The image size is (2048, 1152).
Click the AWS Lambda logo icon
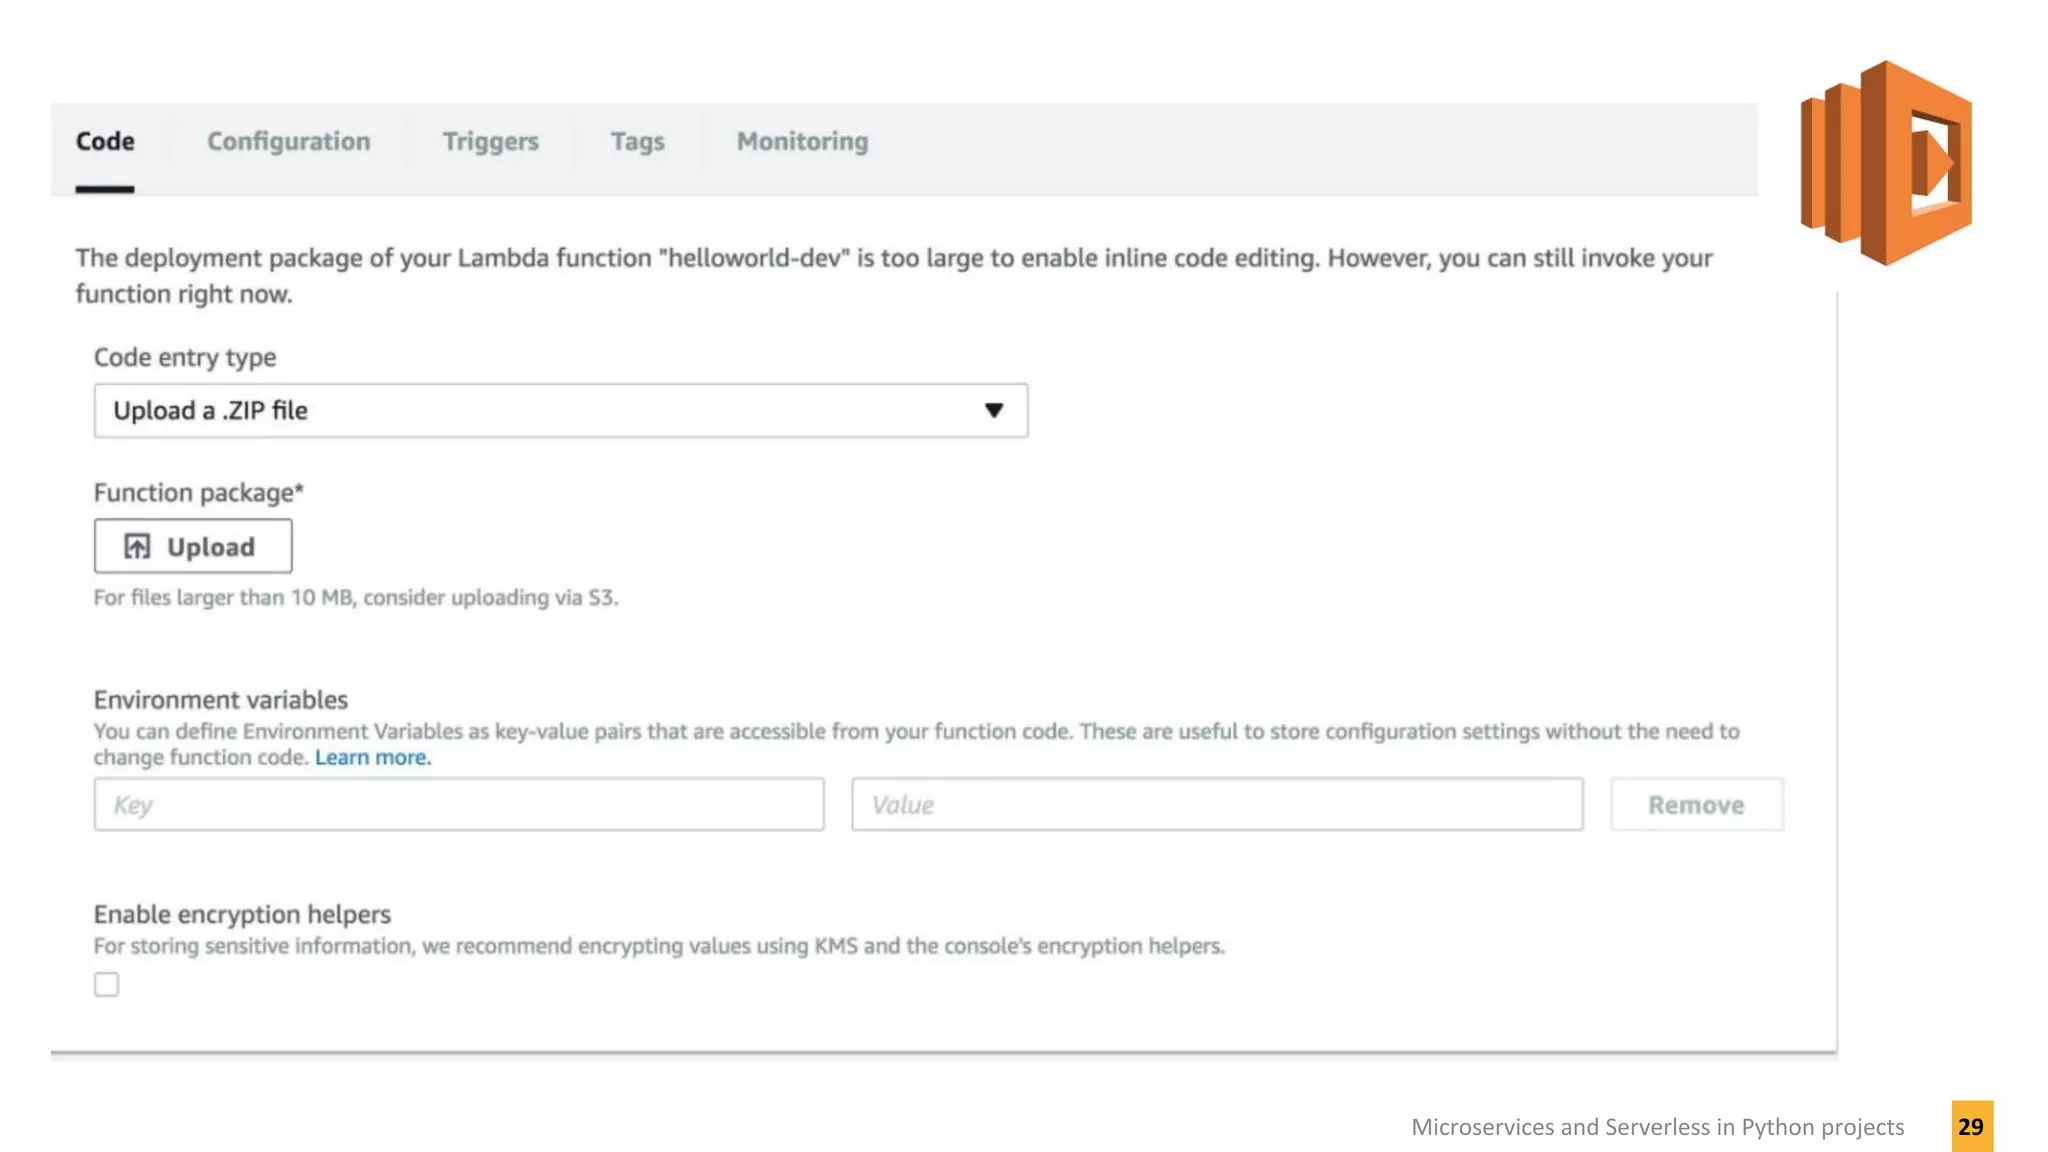tap(1886, 163)
